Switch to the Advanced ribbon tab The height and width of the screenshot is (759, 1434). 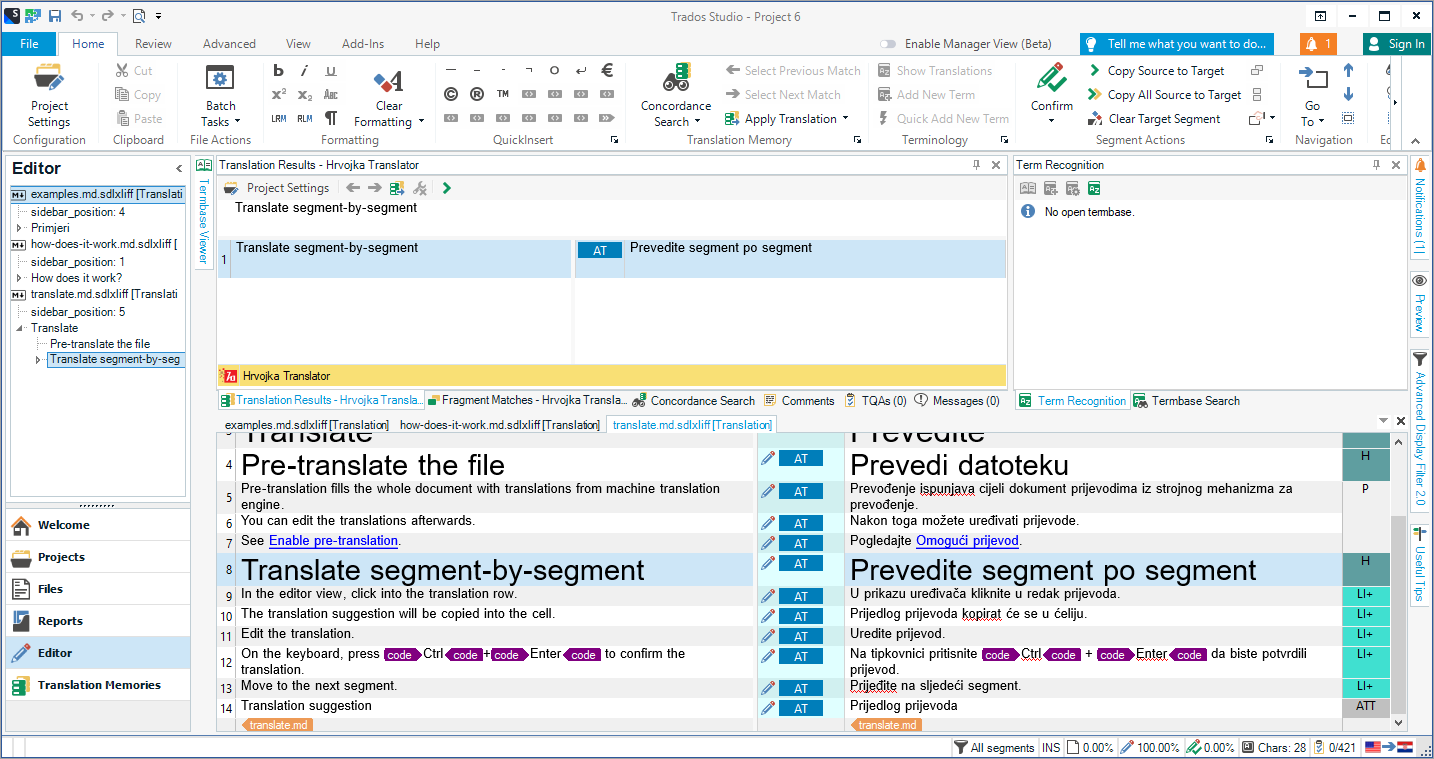pyautogui.click(x=229, y=44)
